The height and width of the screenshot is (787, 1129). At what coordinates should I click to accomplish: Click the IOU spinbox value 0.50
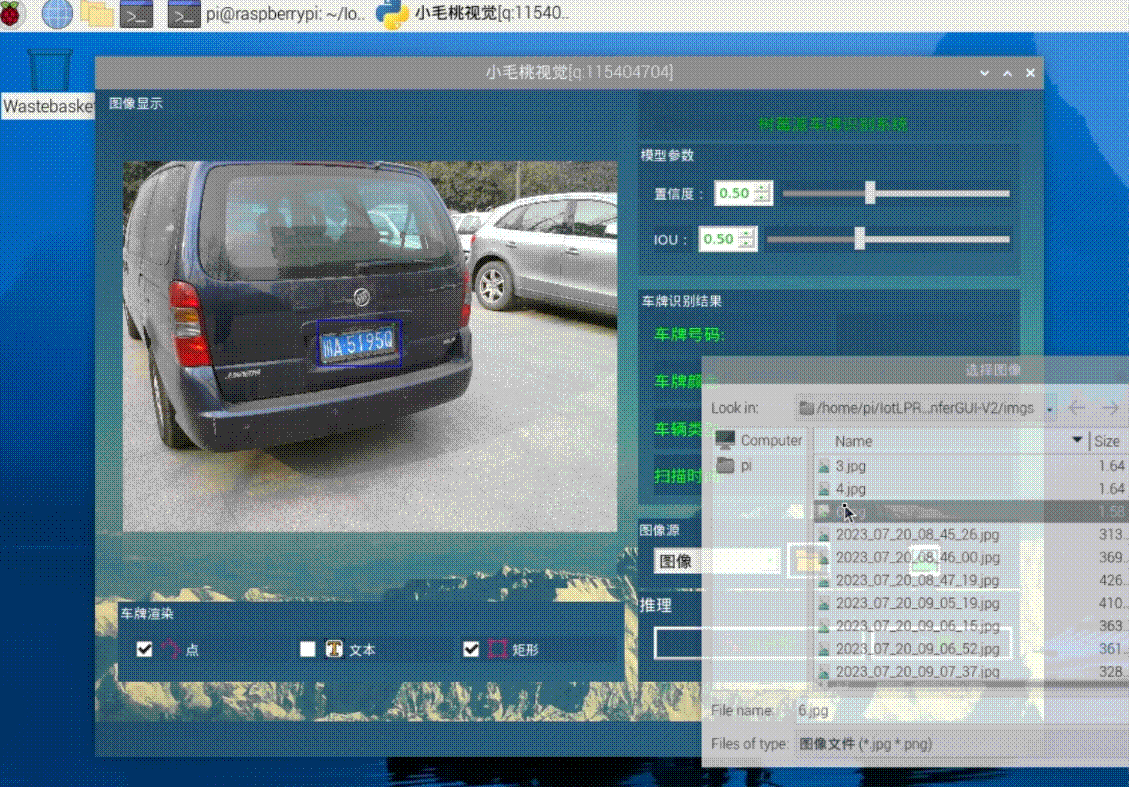pyautogui.click(x=719, y=239)
